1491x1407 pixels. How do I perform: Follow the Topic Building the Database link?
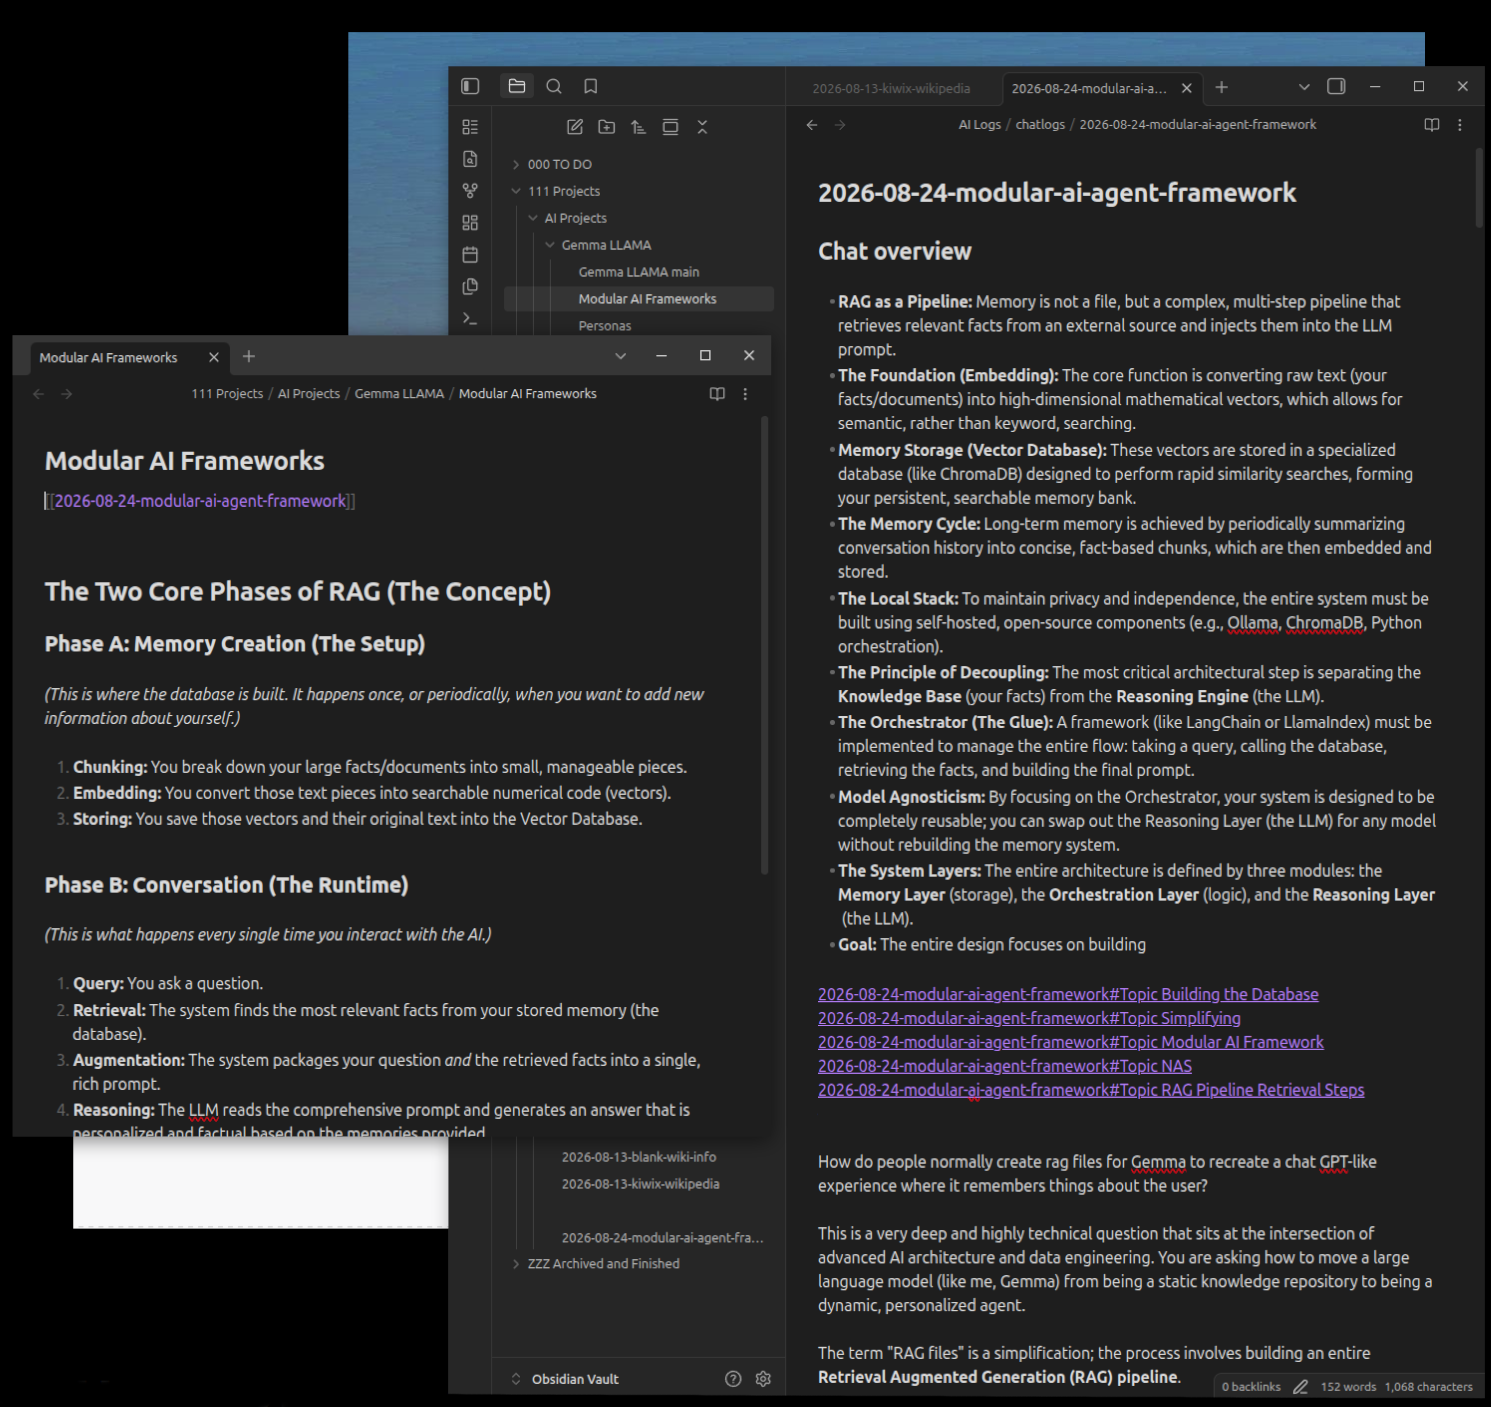pyautogui.click(x=1068, y=994)
